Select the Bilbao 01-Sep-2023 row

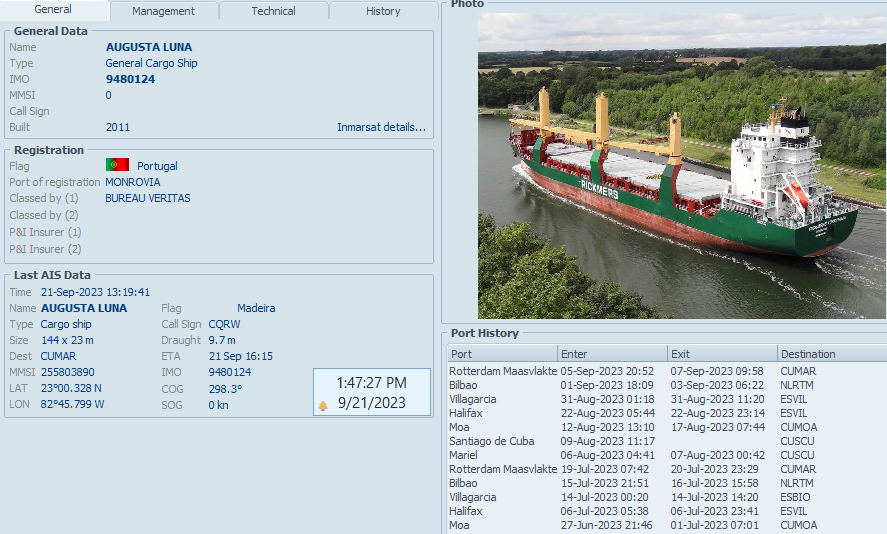coord(668,385)
